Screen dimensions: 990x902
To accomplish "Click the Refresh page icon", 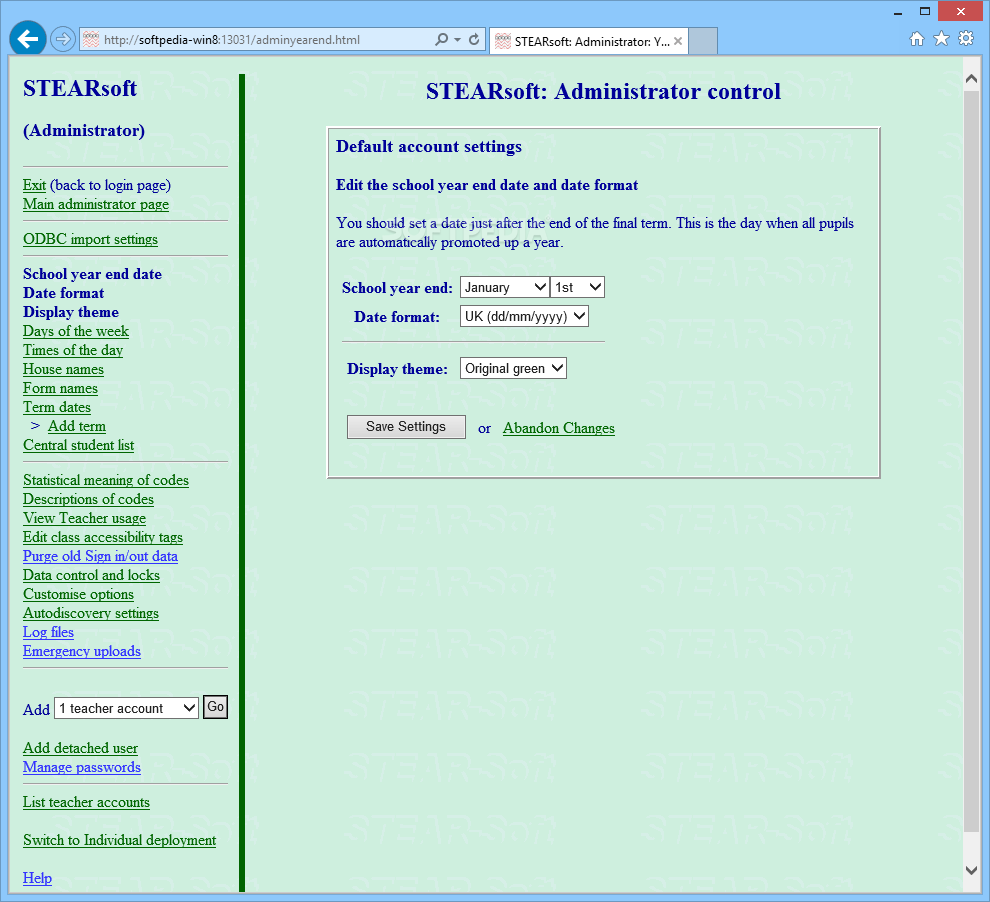I will (474, 40).
